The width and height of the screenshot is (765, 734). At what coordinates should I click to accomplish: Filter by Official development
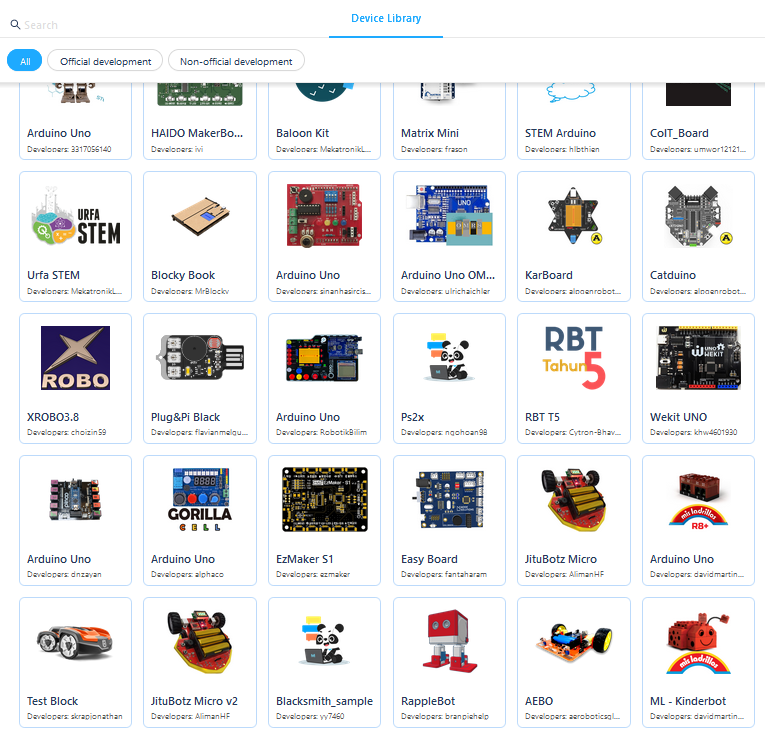pyautogui.click(x=105, y=61)
